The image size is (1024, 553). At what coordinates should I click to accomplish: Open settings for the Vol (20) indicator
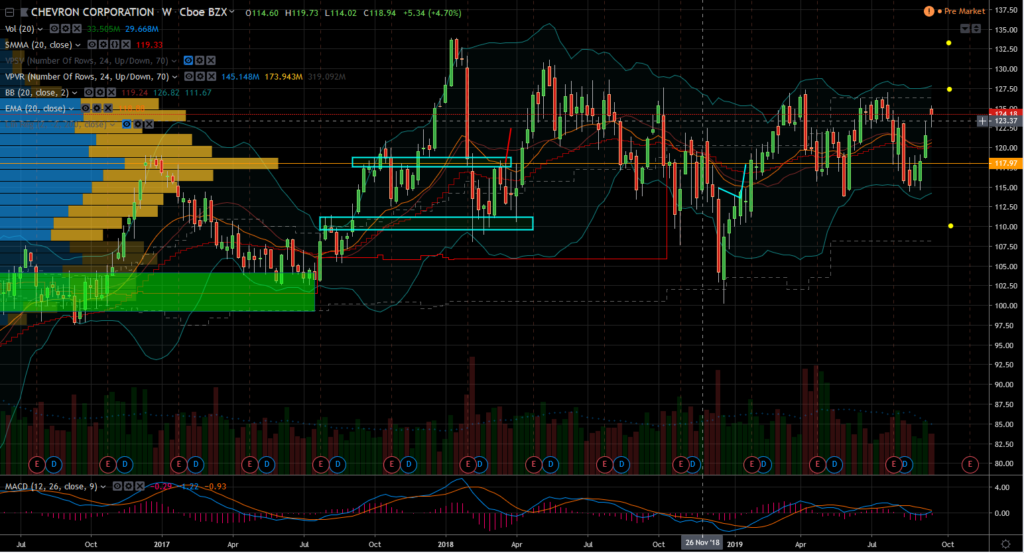click(x=65, y=29)
